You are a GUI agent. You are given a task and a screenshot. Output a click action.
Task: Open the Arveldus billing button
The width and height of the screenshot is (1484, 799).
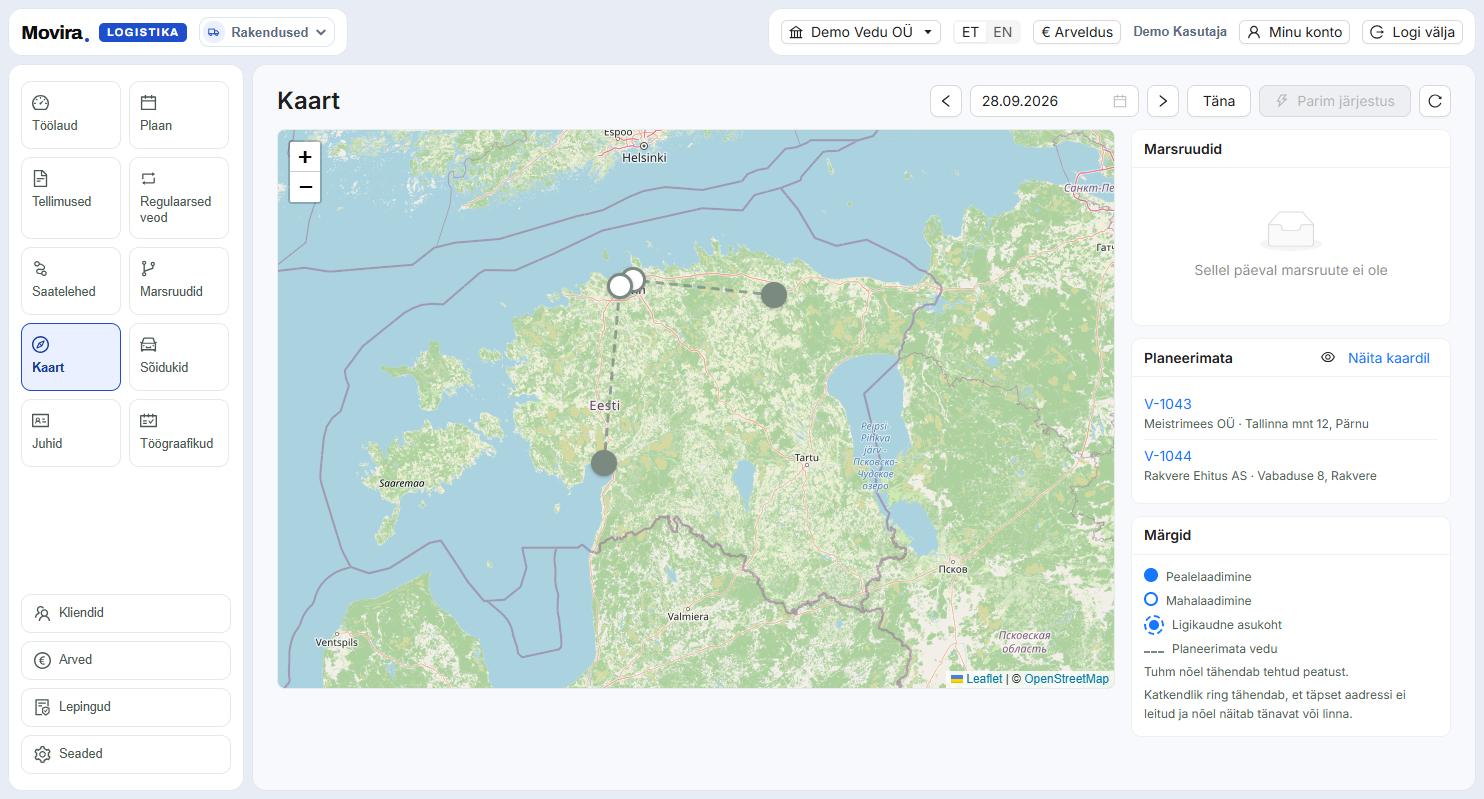(1077, 32)
